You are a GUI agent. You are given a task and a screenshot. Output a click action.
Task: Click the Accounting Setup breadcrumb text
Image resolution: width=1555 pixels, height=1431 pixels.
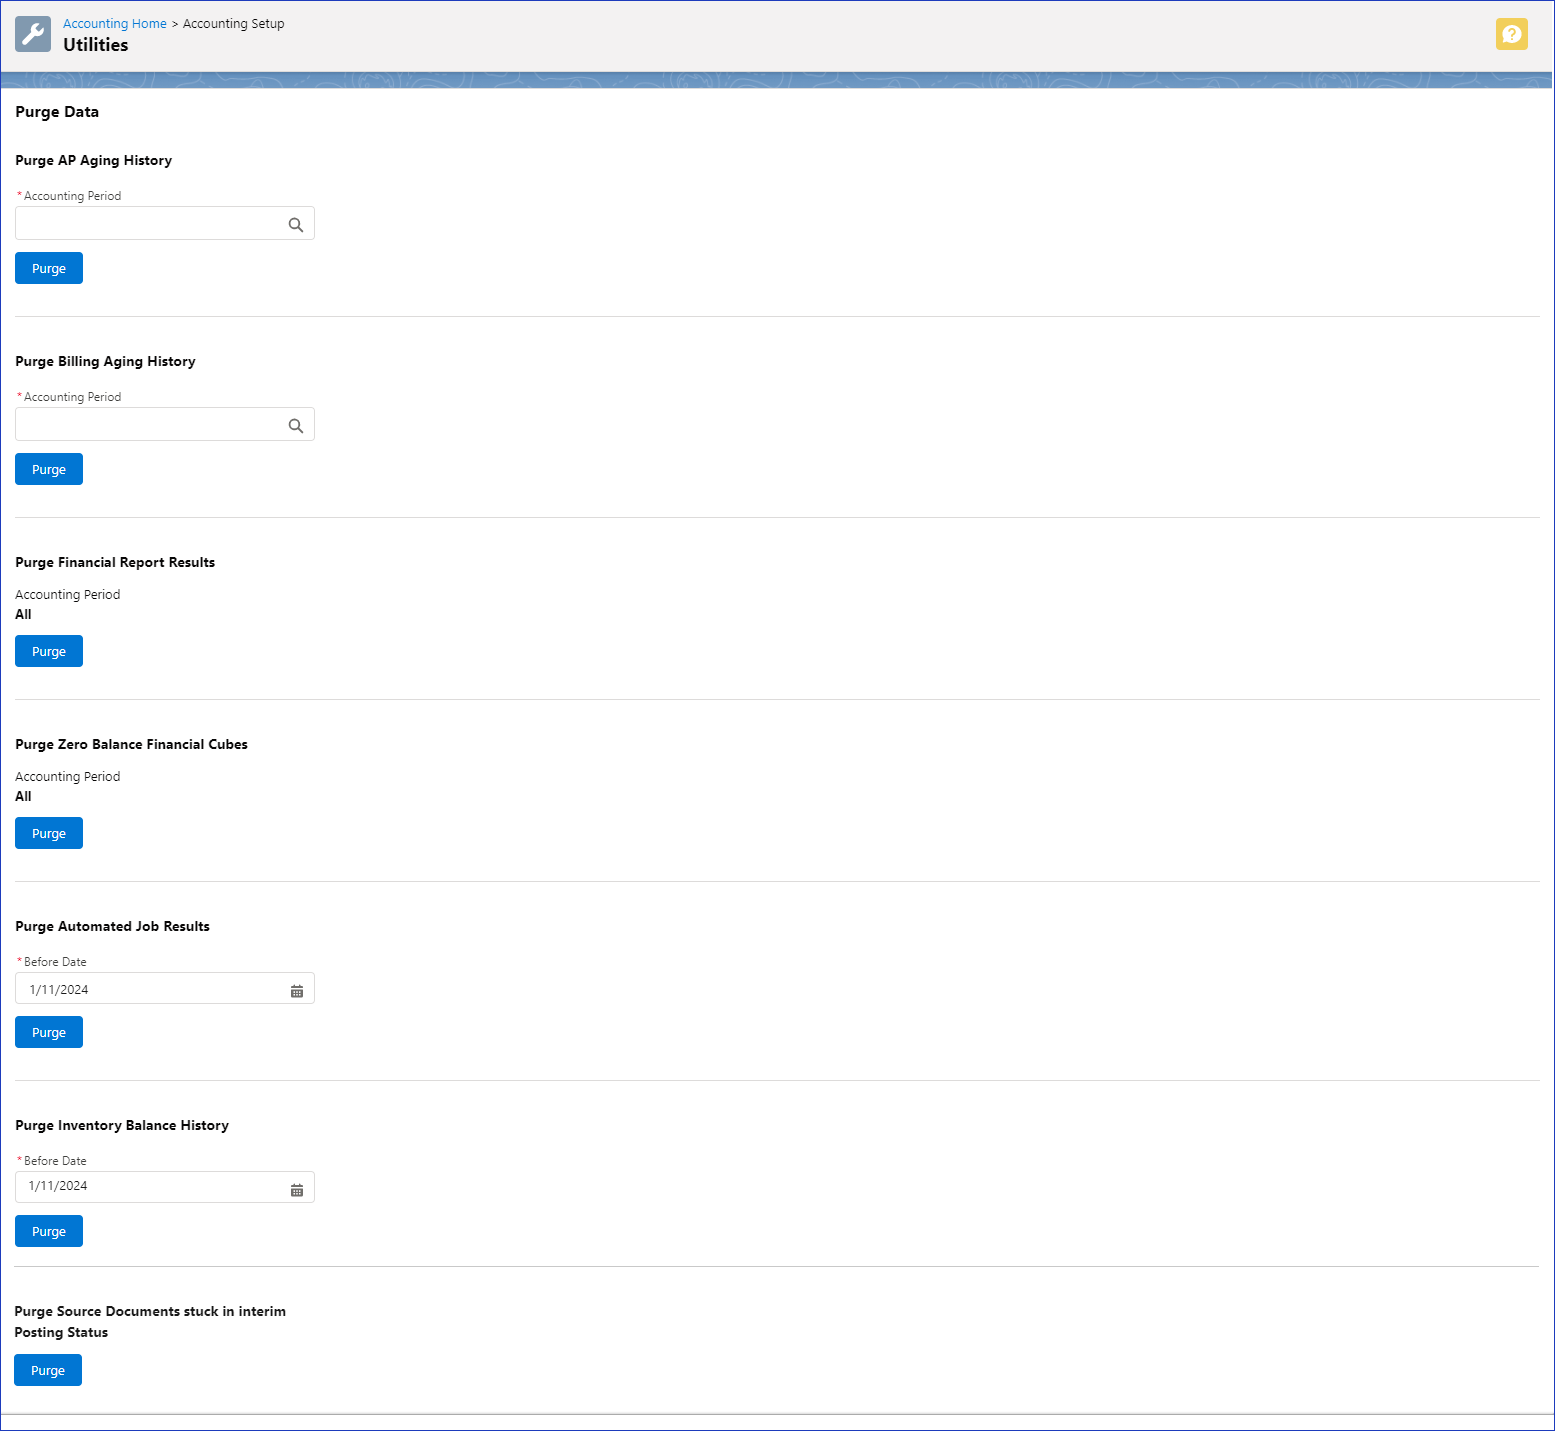pyautogui.click(x=233, y=23)
